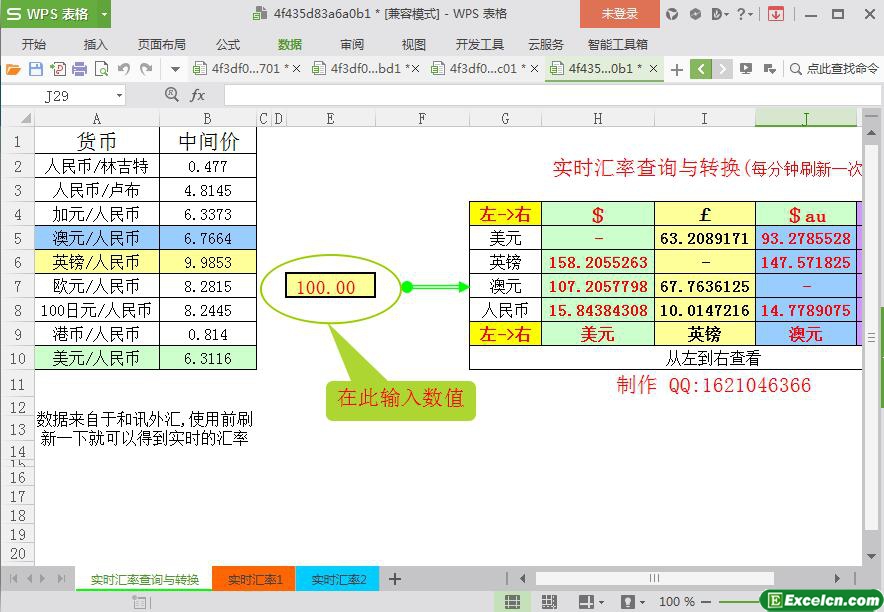Click the vertical scrollbar up arrow
Image resolution: width=884 pixels, height=612 pixels.
point(872,133)
